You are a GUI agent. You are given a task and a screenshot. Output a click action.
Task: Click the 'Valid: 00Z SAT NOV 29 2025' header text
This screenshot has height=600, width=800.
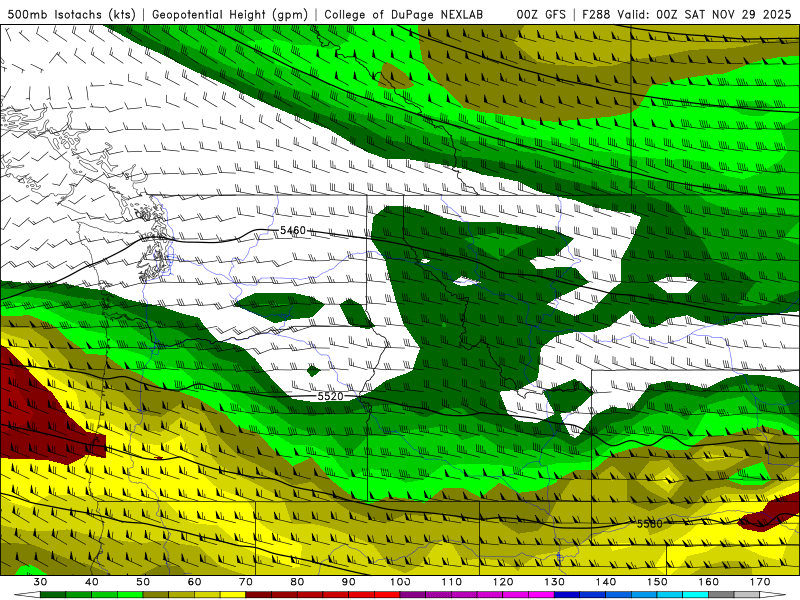705,14
